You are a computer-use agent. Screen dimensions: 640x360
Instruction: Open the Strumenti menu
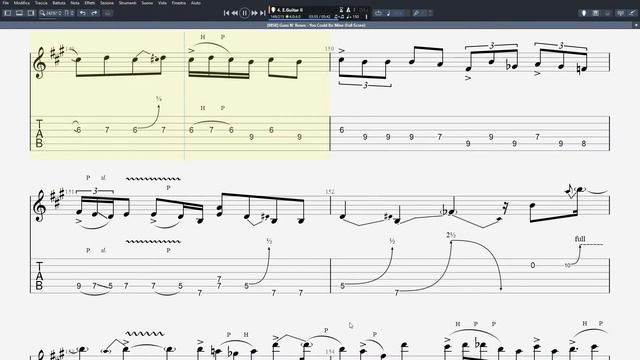pos(127,3)
